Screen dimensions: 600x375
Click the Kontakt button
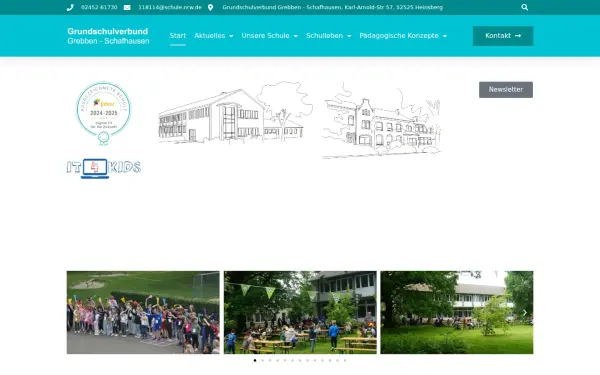point(503,36)
